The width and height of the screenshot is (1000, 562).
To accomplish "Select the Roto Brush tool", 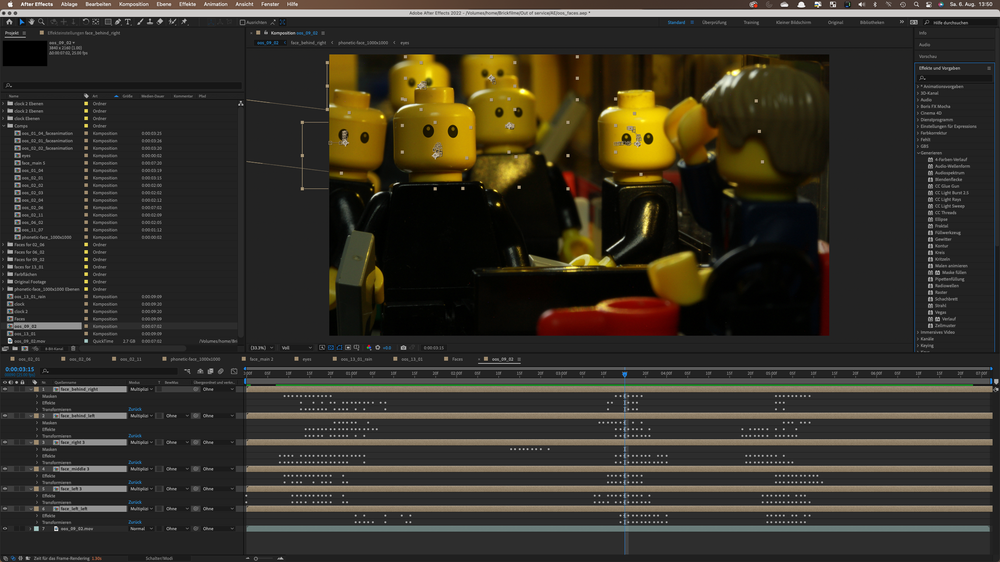I will [x=172, y=22].
